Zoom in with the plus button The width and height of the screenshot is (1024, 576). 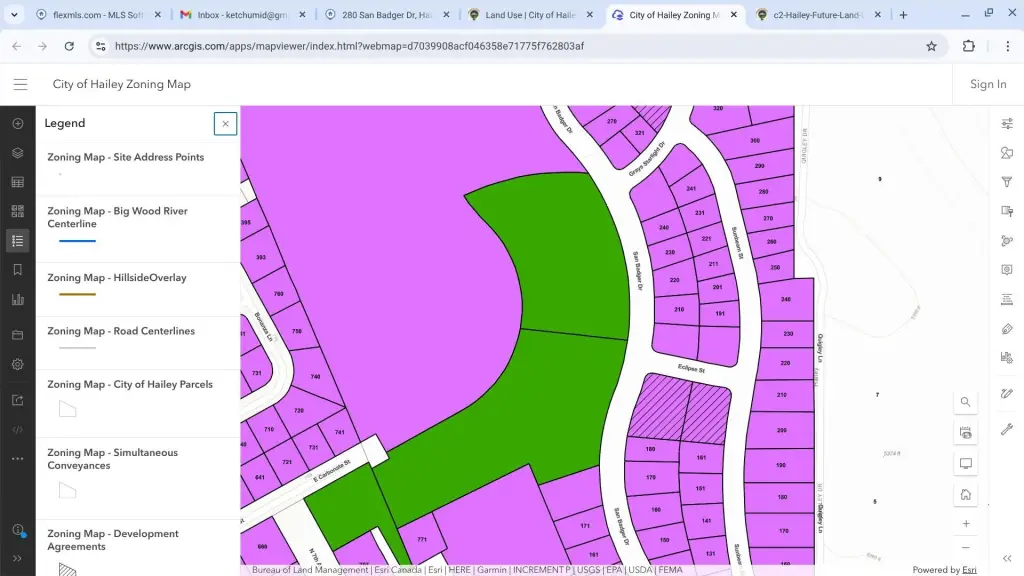(965, 524)
